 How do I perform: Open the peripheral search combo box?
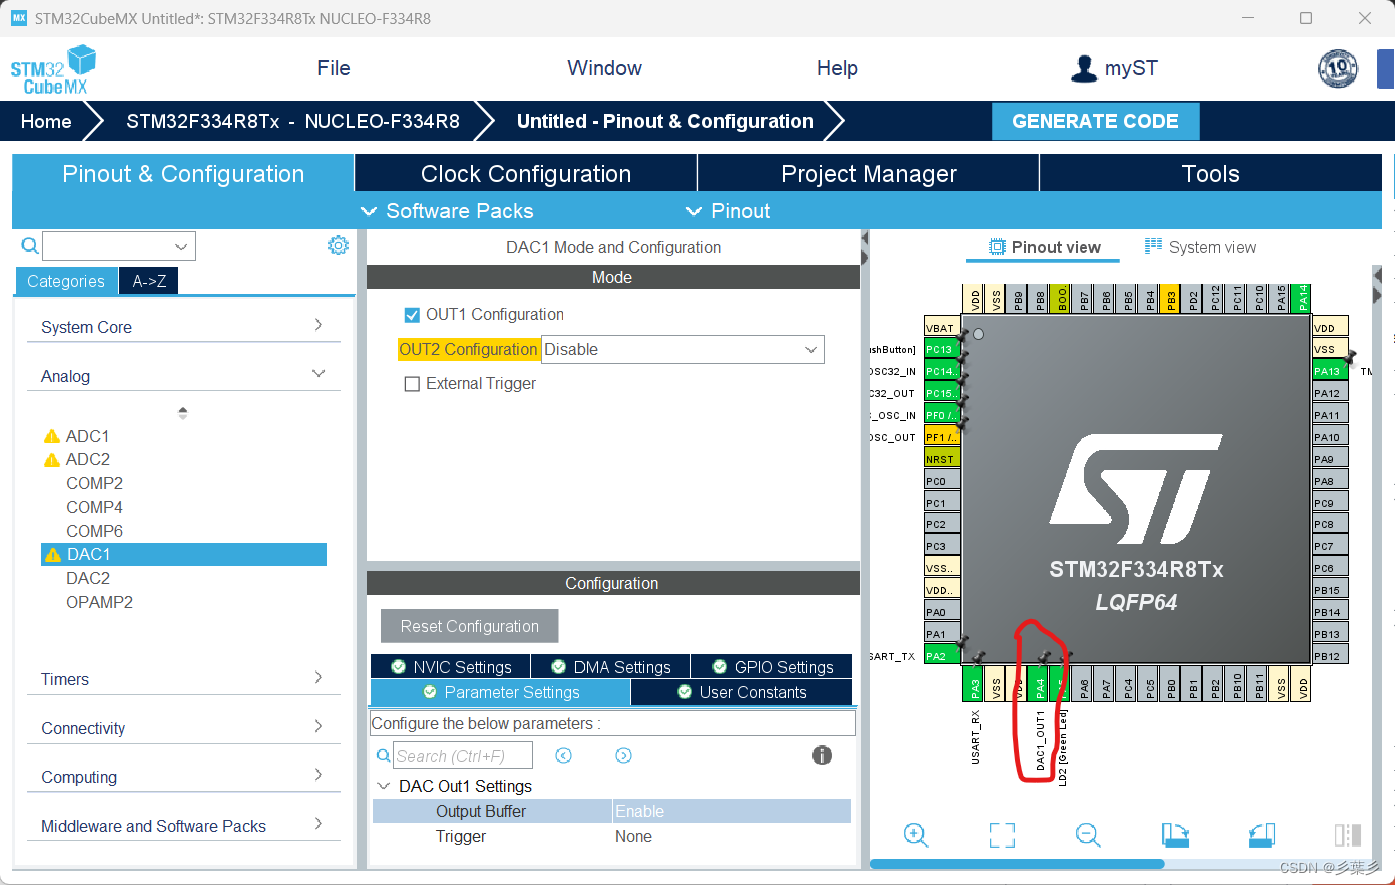click(119, 246)
